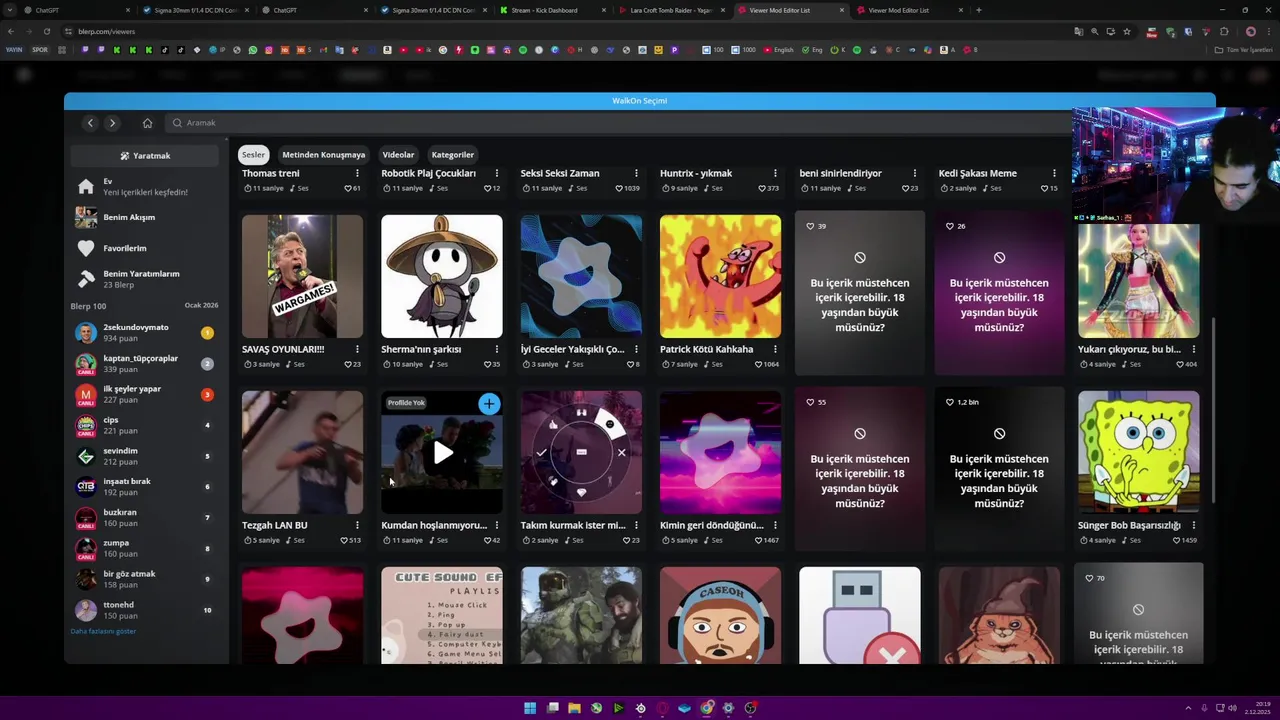This screenshot has width=1280, height=720.
Task: Open options menu for Sherma'nın şarkısı
Action: pyautogui.click(x=496, y=349)
